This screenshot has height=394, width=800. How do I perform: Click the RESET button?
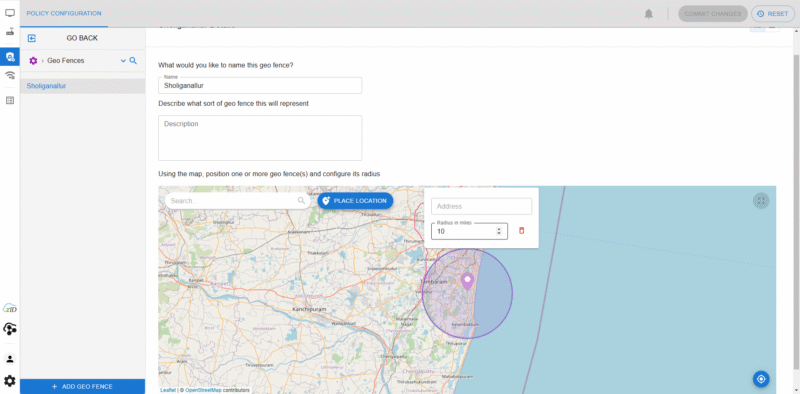point(772,14)
